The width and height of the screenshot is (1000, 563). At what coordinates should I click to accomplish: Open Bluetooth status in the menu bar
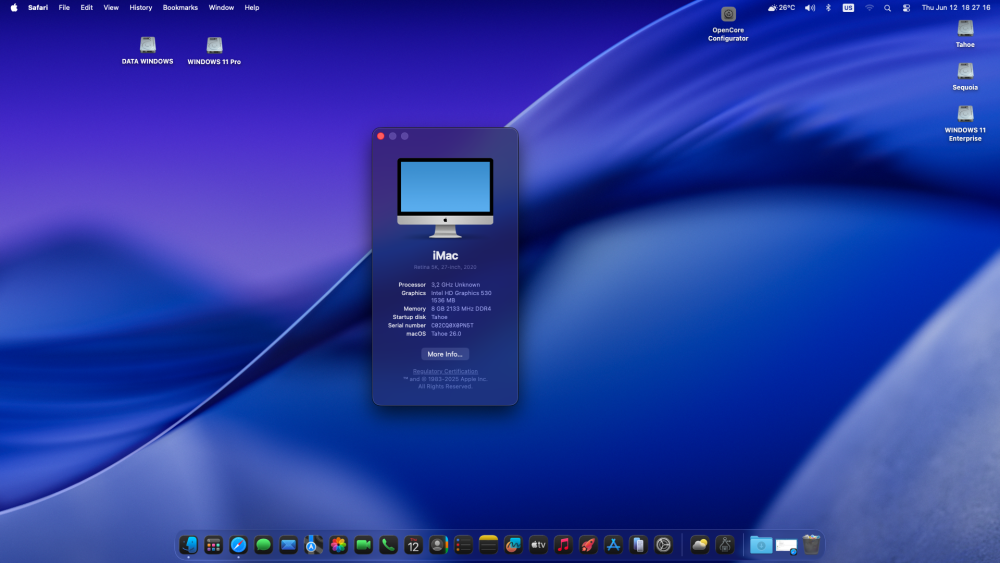pyautogui.click(x=828, y=8)
